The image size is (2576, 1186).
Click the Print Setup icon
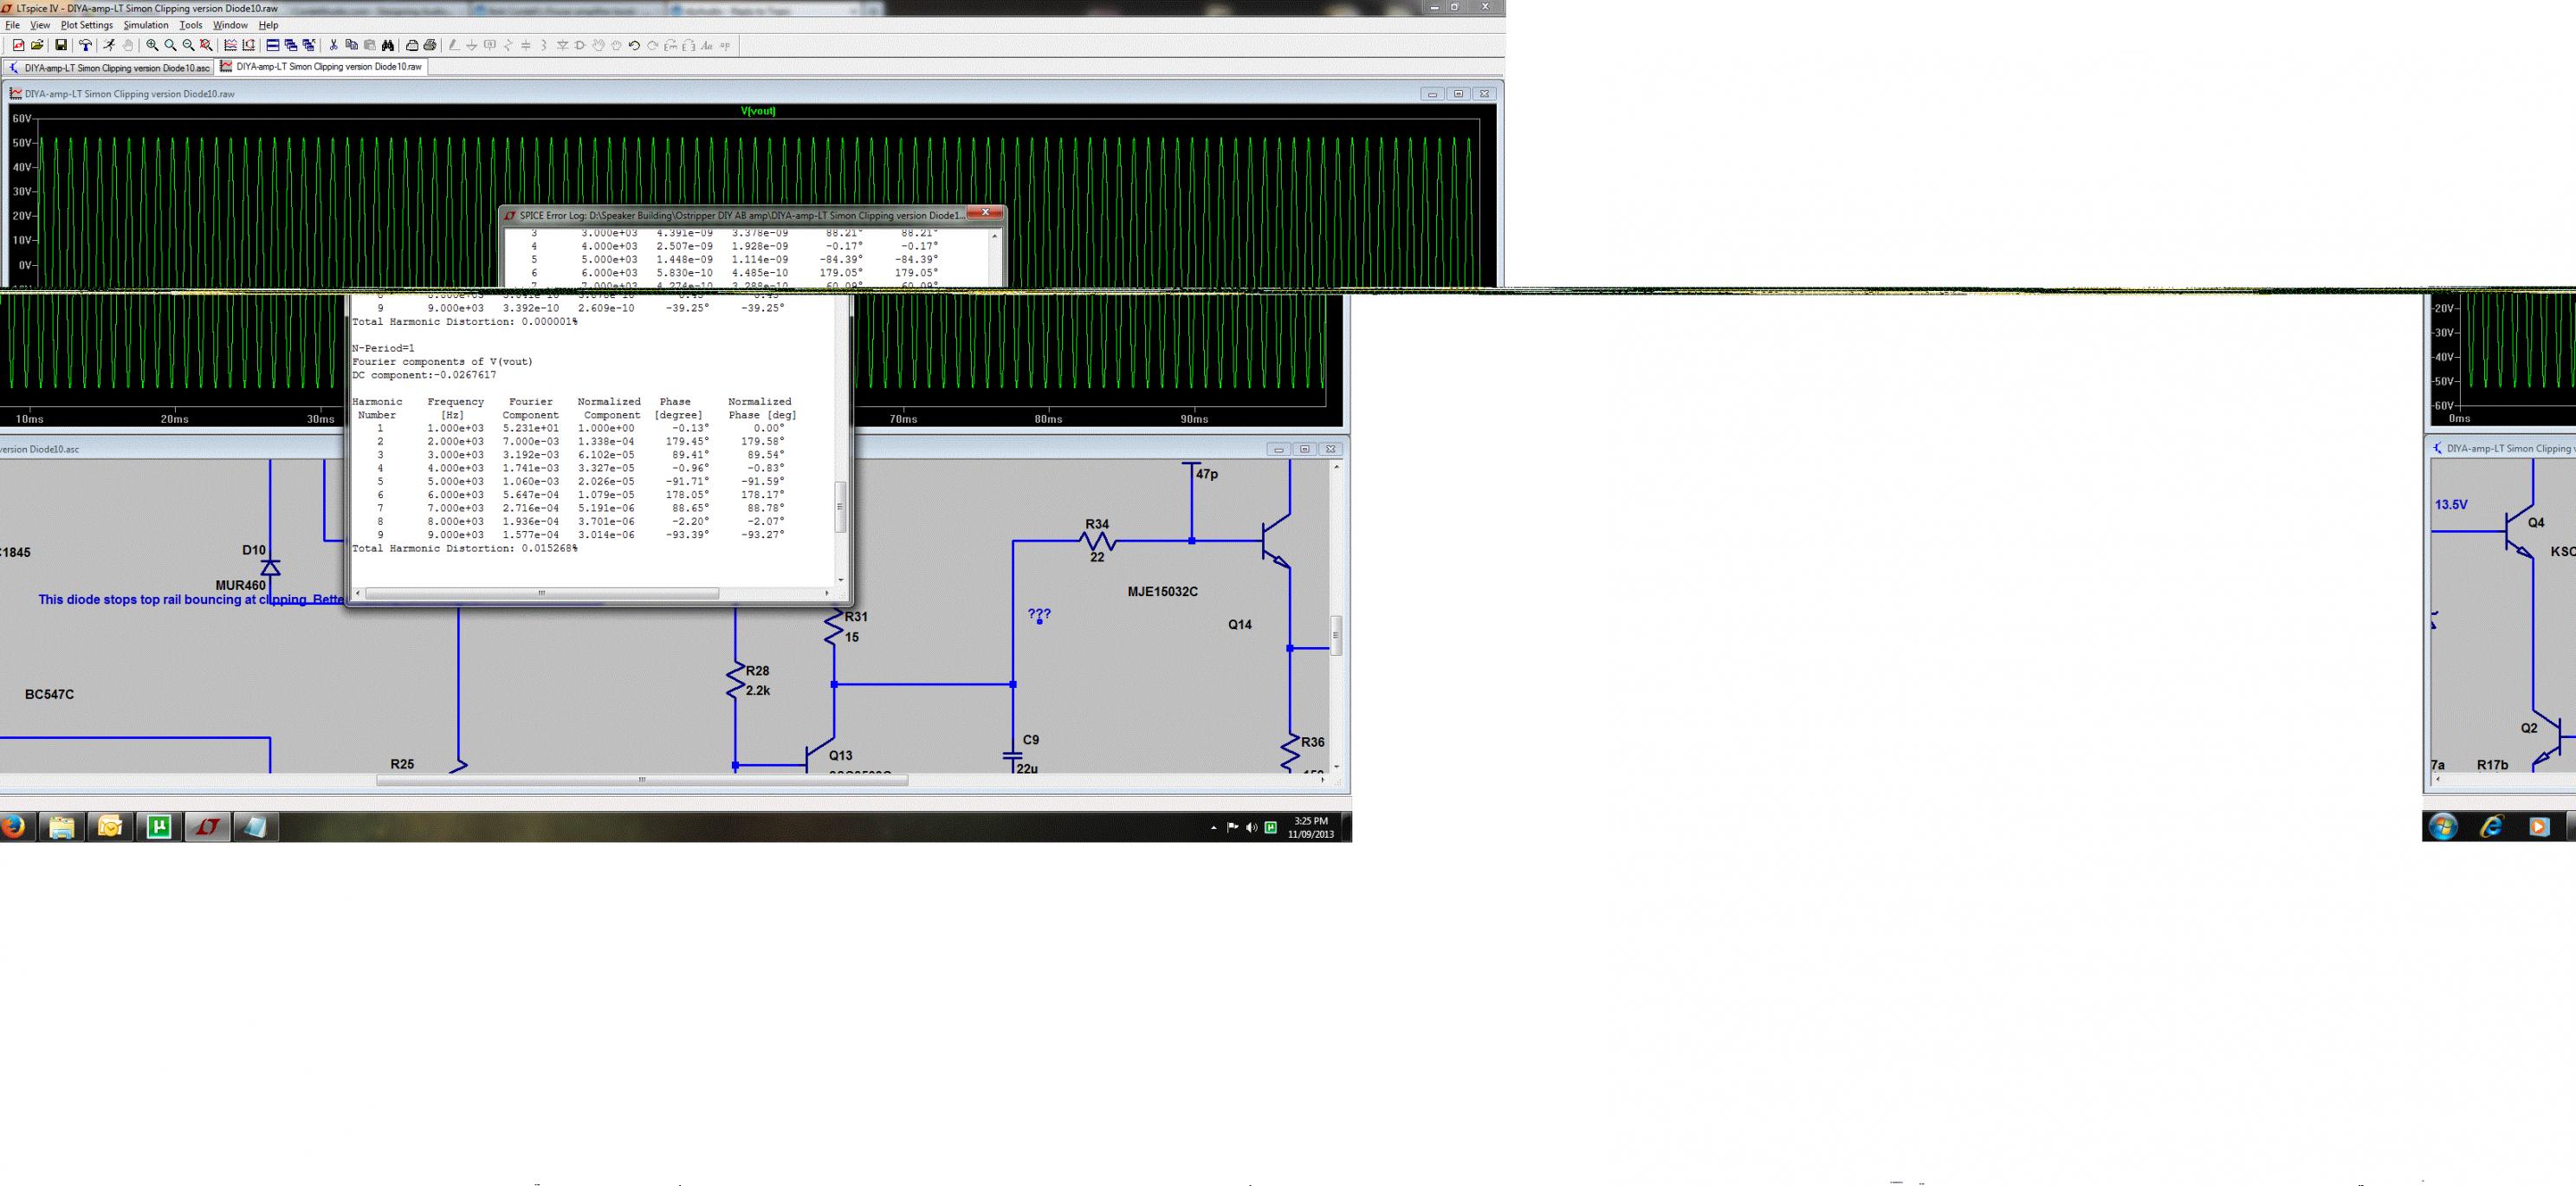pos(412,45)
